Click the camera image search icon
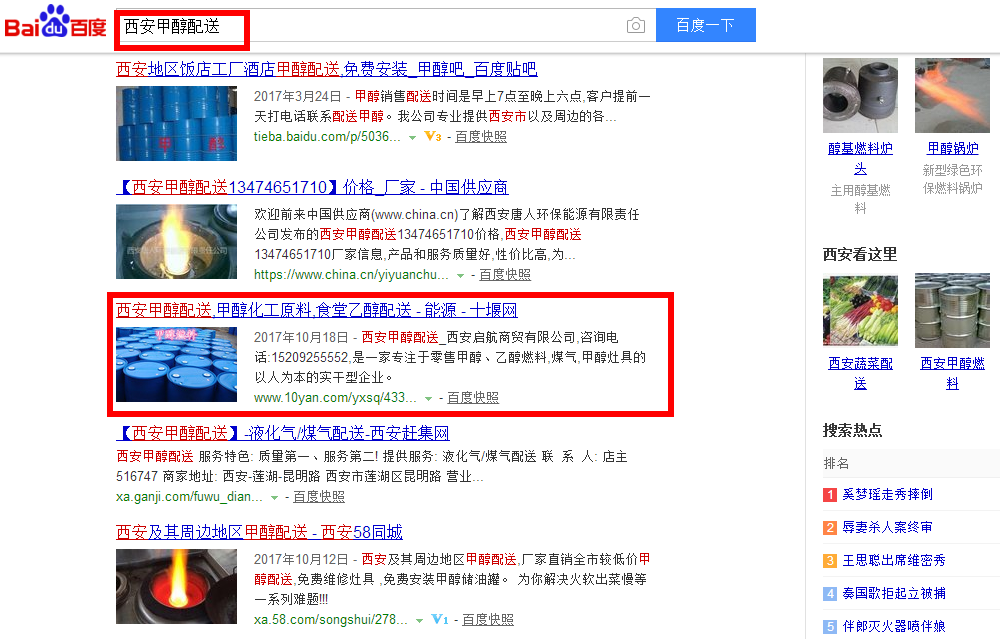This screenshot has height=639, width=1000. click(635, 26)
